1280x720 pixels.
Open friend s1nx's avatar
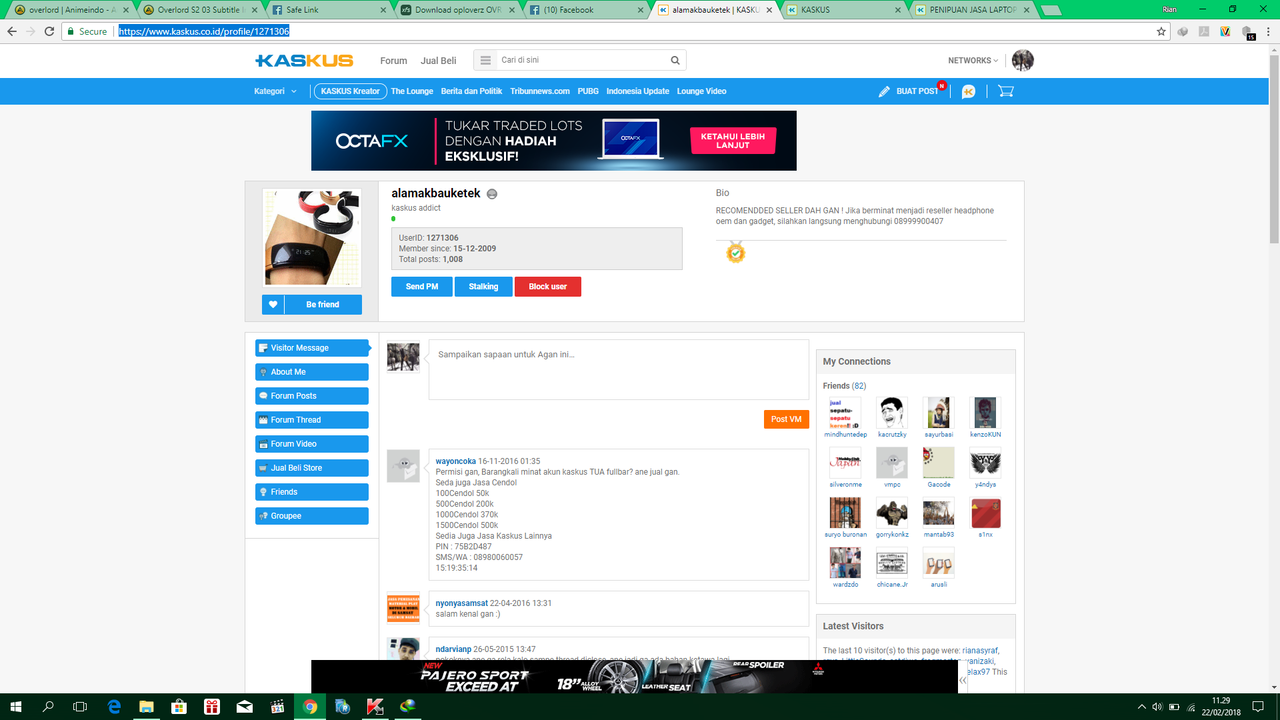click(x=986, y=513)
